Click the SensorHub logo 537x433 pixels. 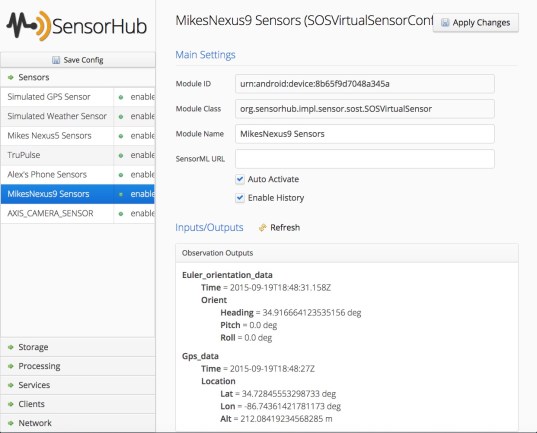tap(77, 26)
